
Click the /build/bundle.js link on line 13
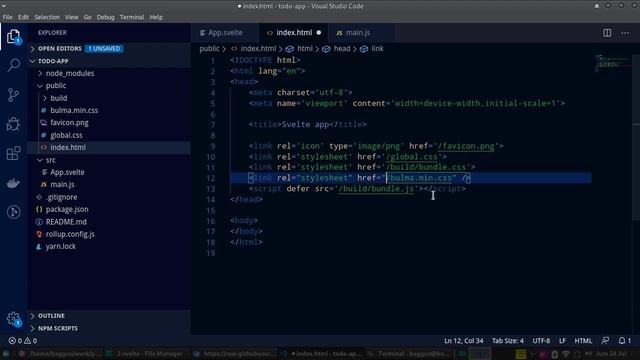point(376,189)
